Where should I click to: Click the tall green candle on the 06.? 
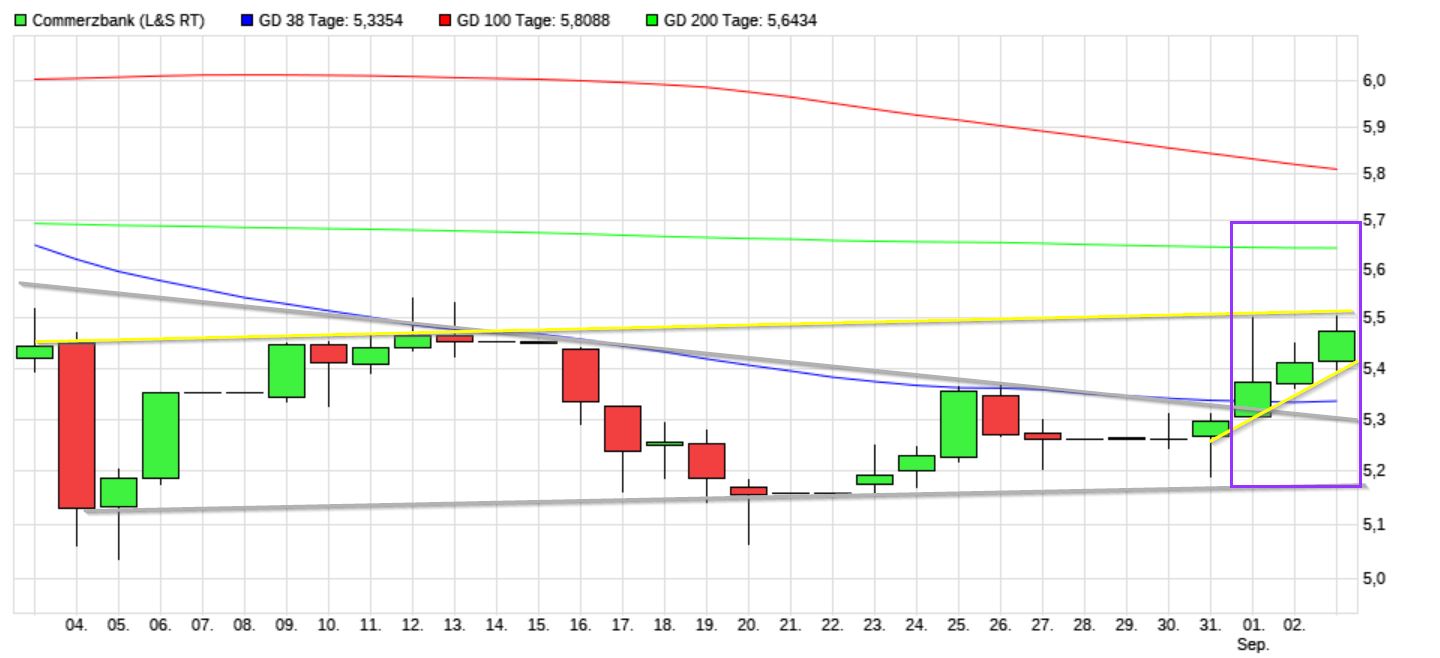point(160,435)
